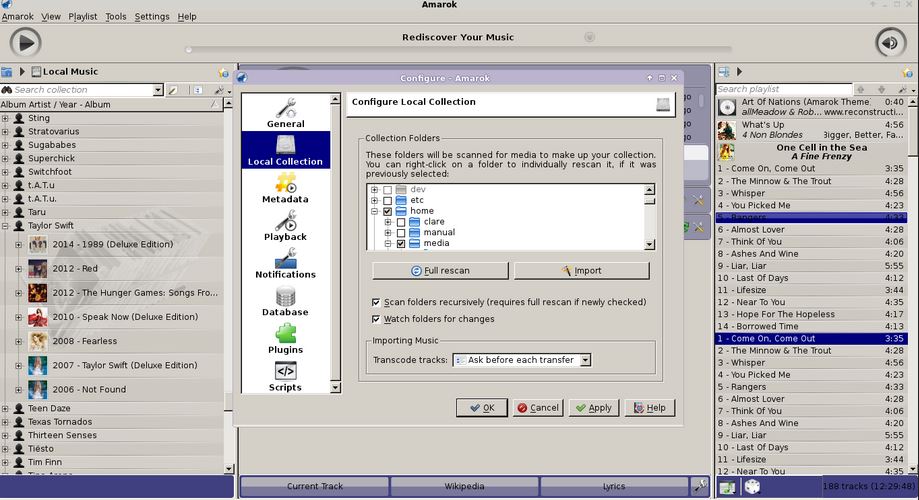Uncheck the home folder checkbox
The image size is (919, 500).
(387, 211)
